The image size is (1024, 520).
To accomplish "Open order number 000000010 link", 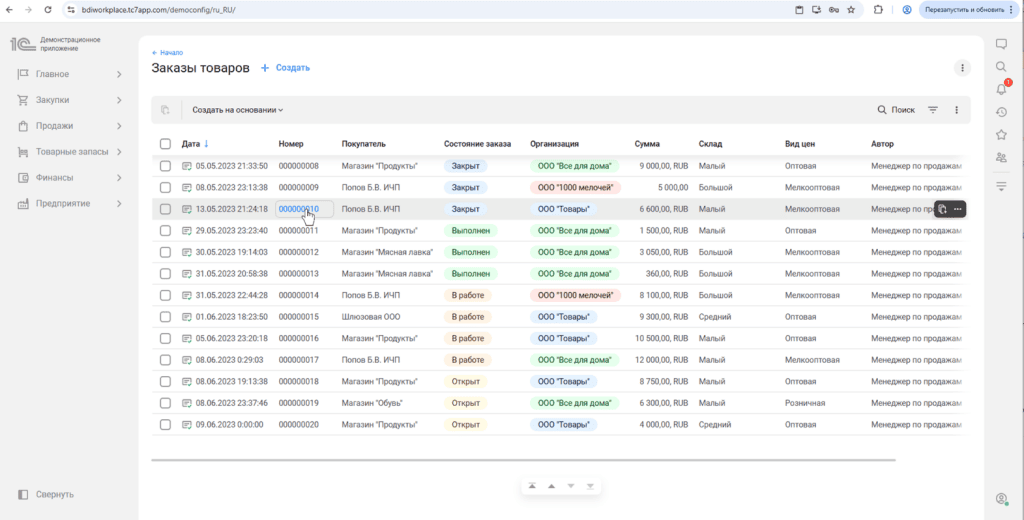I will click(298, 209).
